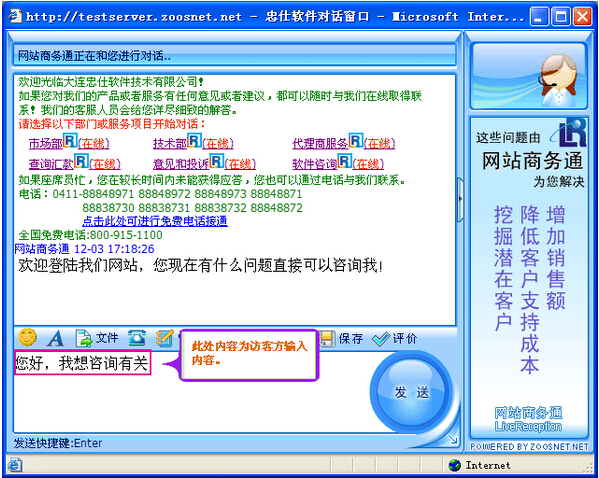The height and width of the screenshot is (478, 599).
Task: Choose the 意见和投诉 link
Action: point(181,164)
